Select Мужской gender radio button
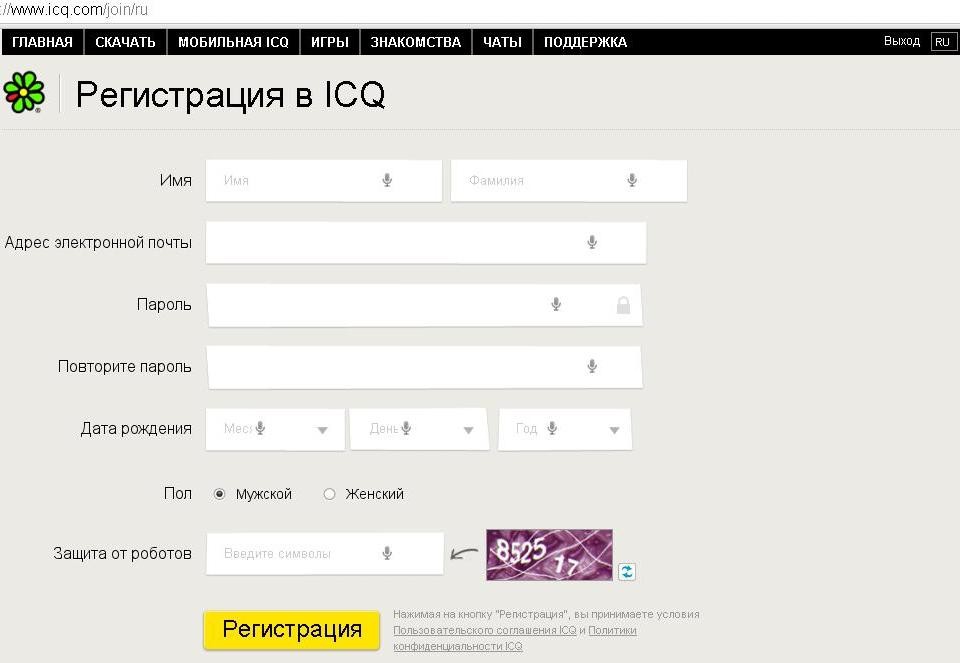Screen dimensions: 960x663 (x=219, y=494)
